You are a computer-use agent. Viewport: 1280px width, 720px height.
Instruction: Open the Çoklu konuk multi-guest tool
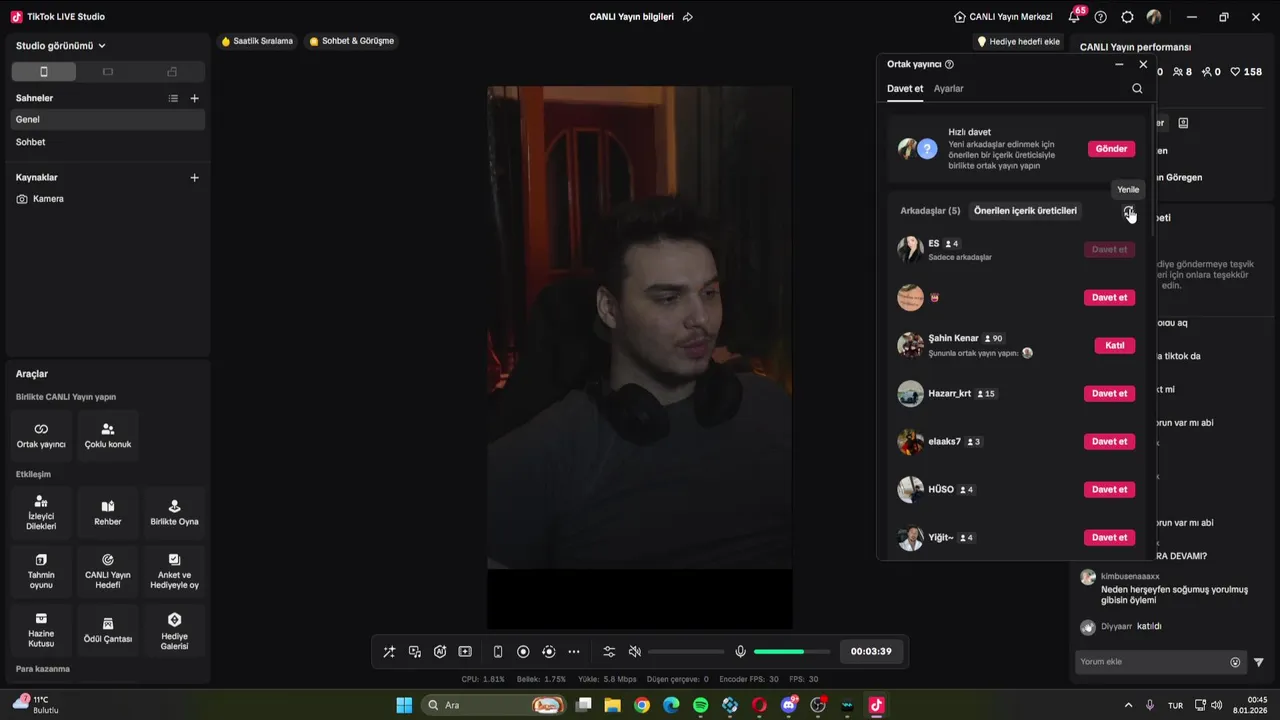(x=108, y=435)
